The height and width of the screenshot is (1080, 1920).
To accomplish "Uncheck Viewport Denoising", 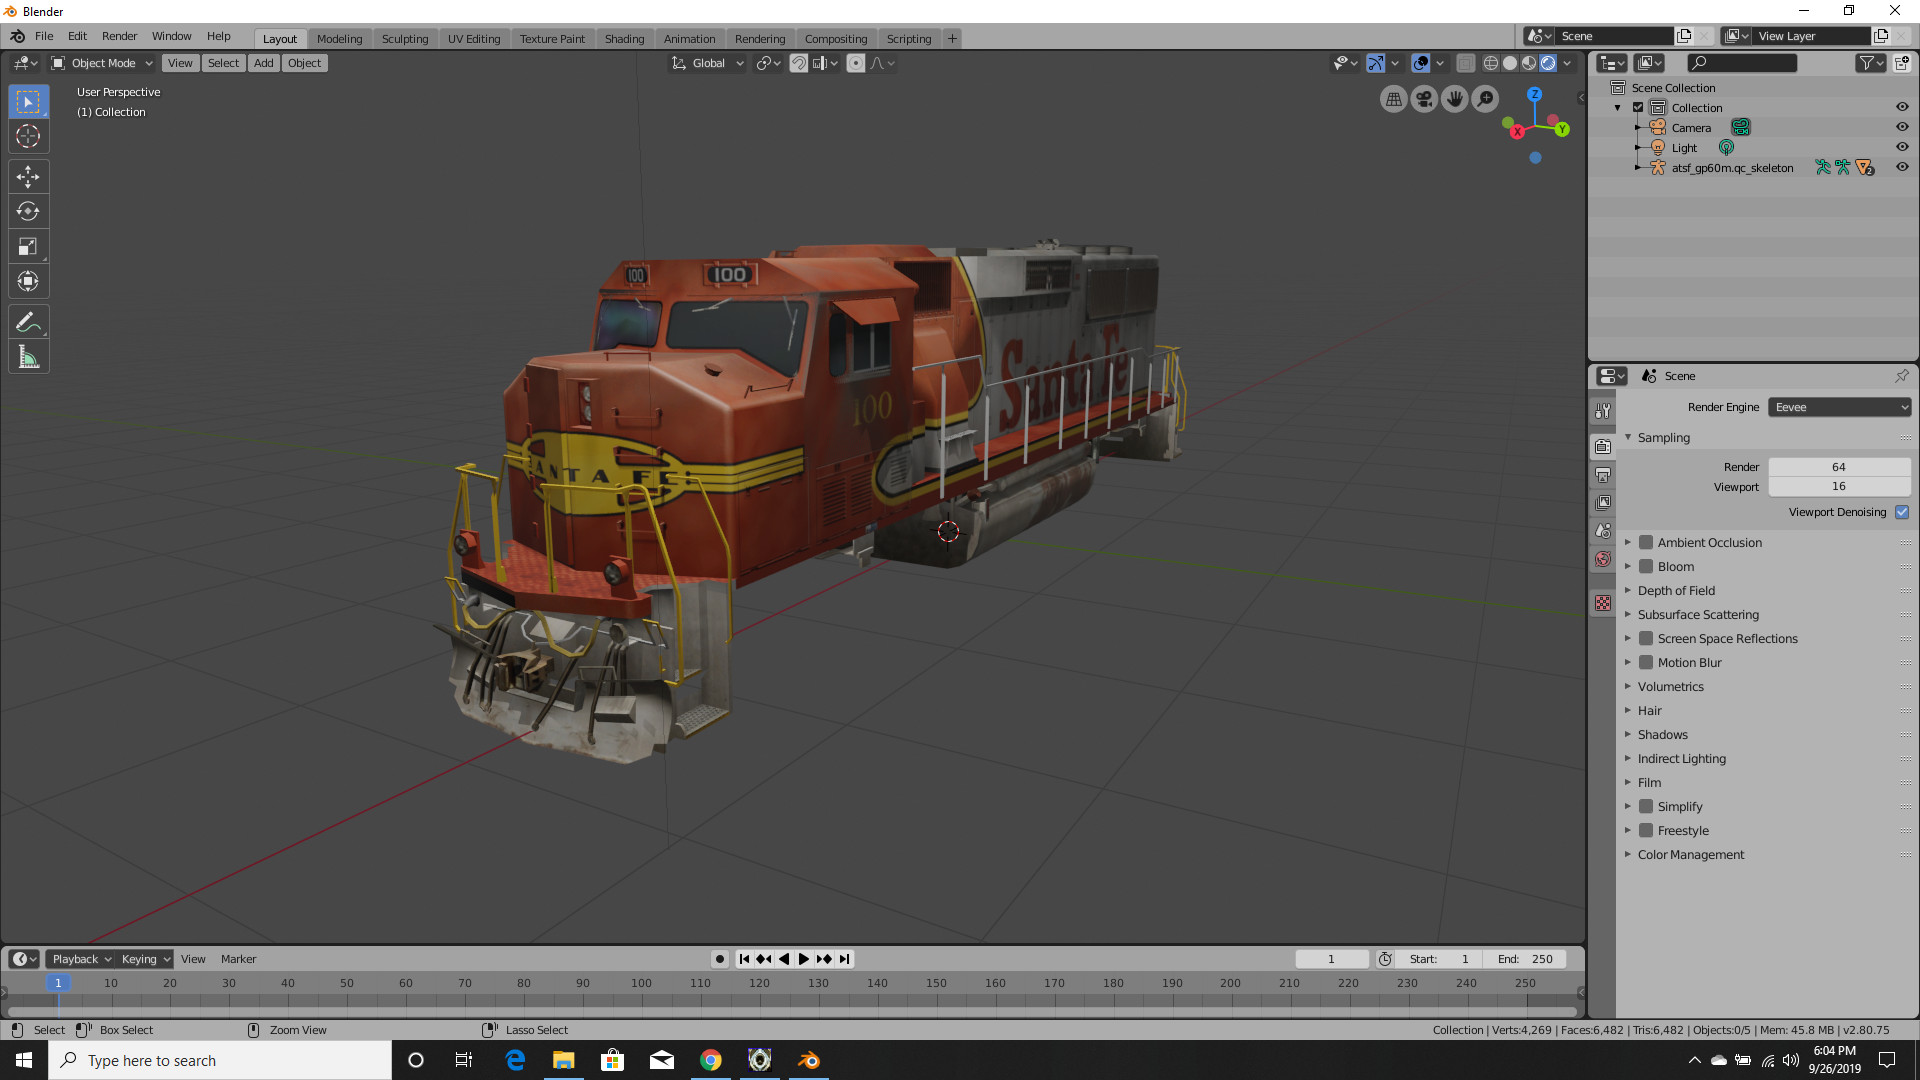I will coord(1902,512).
